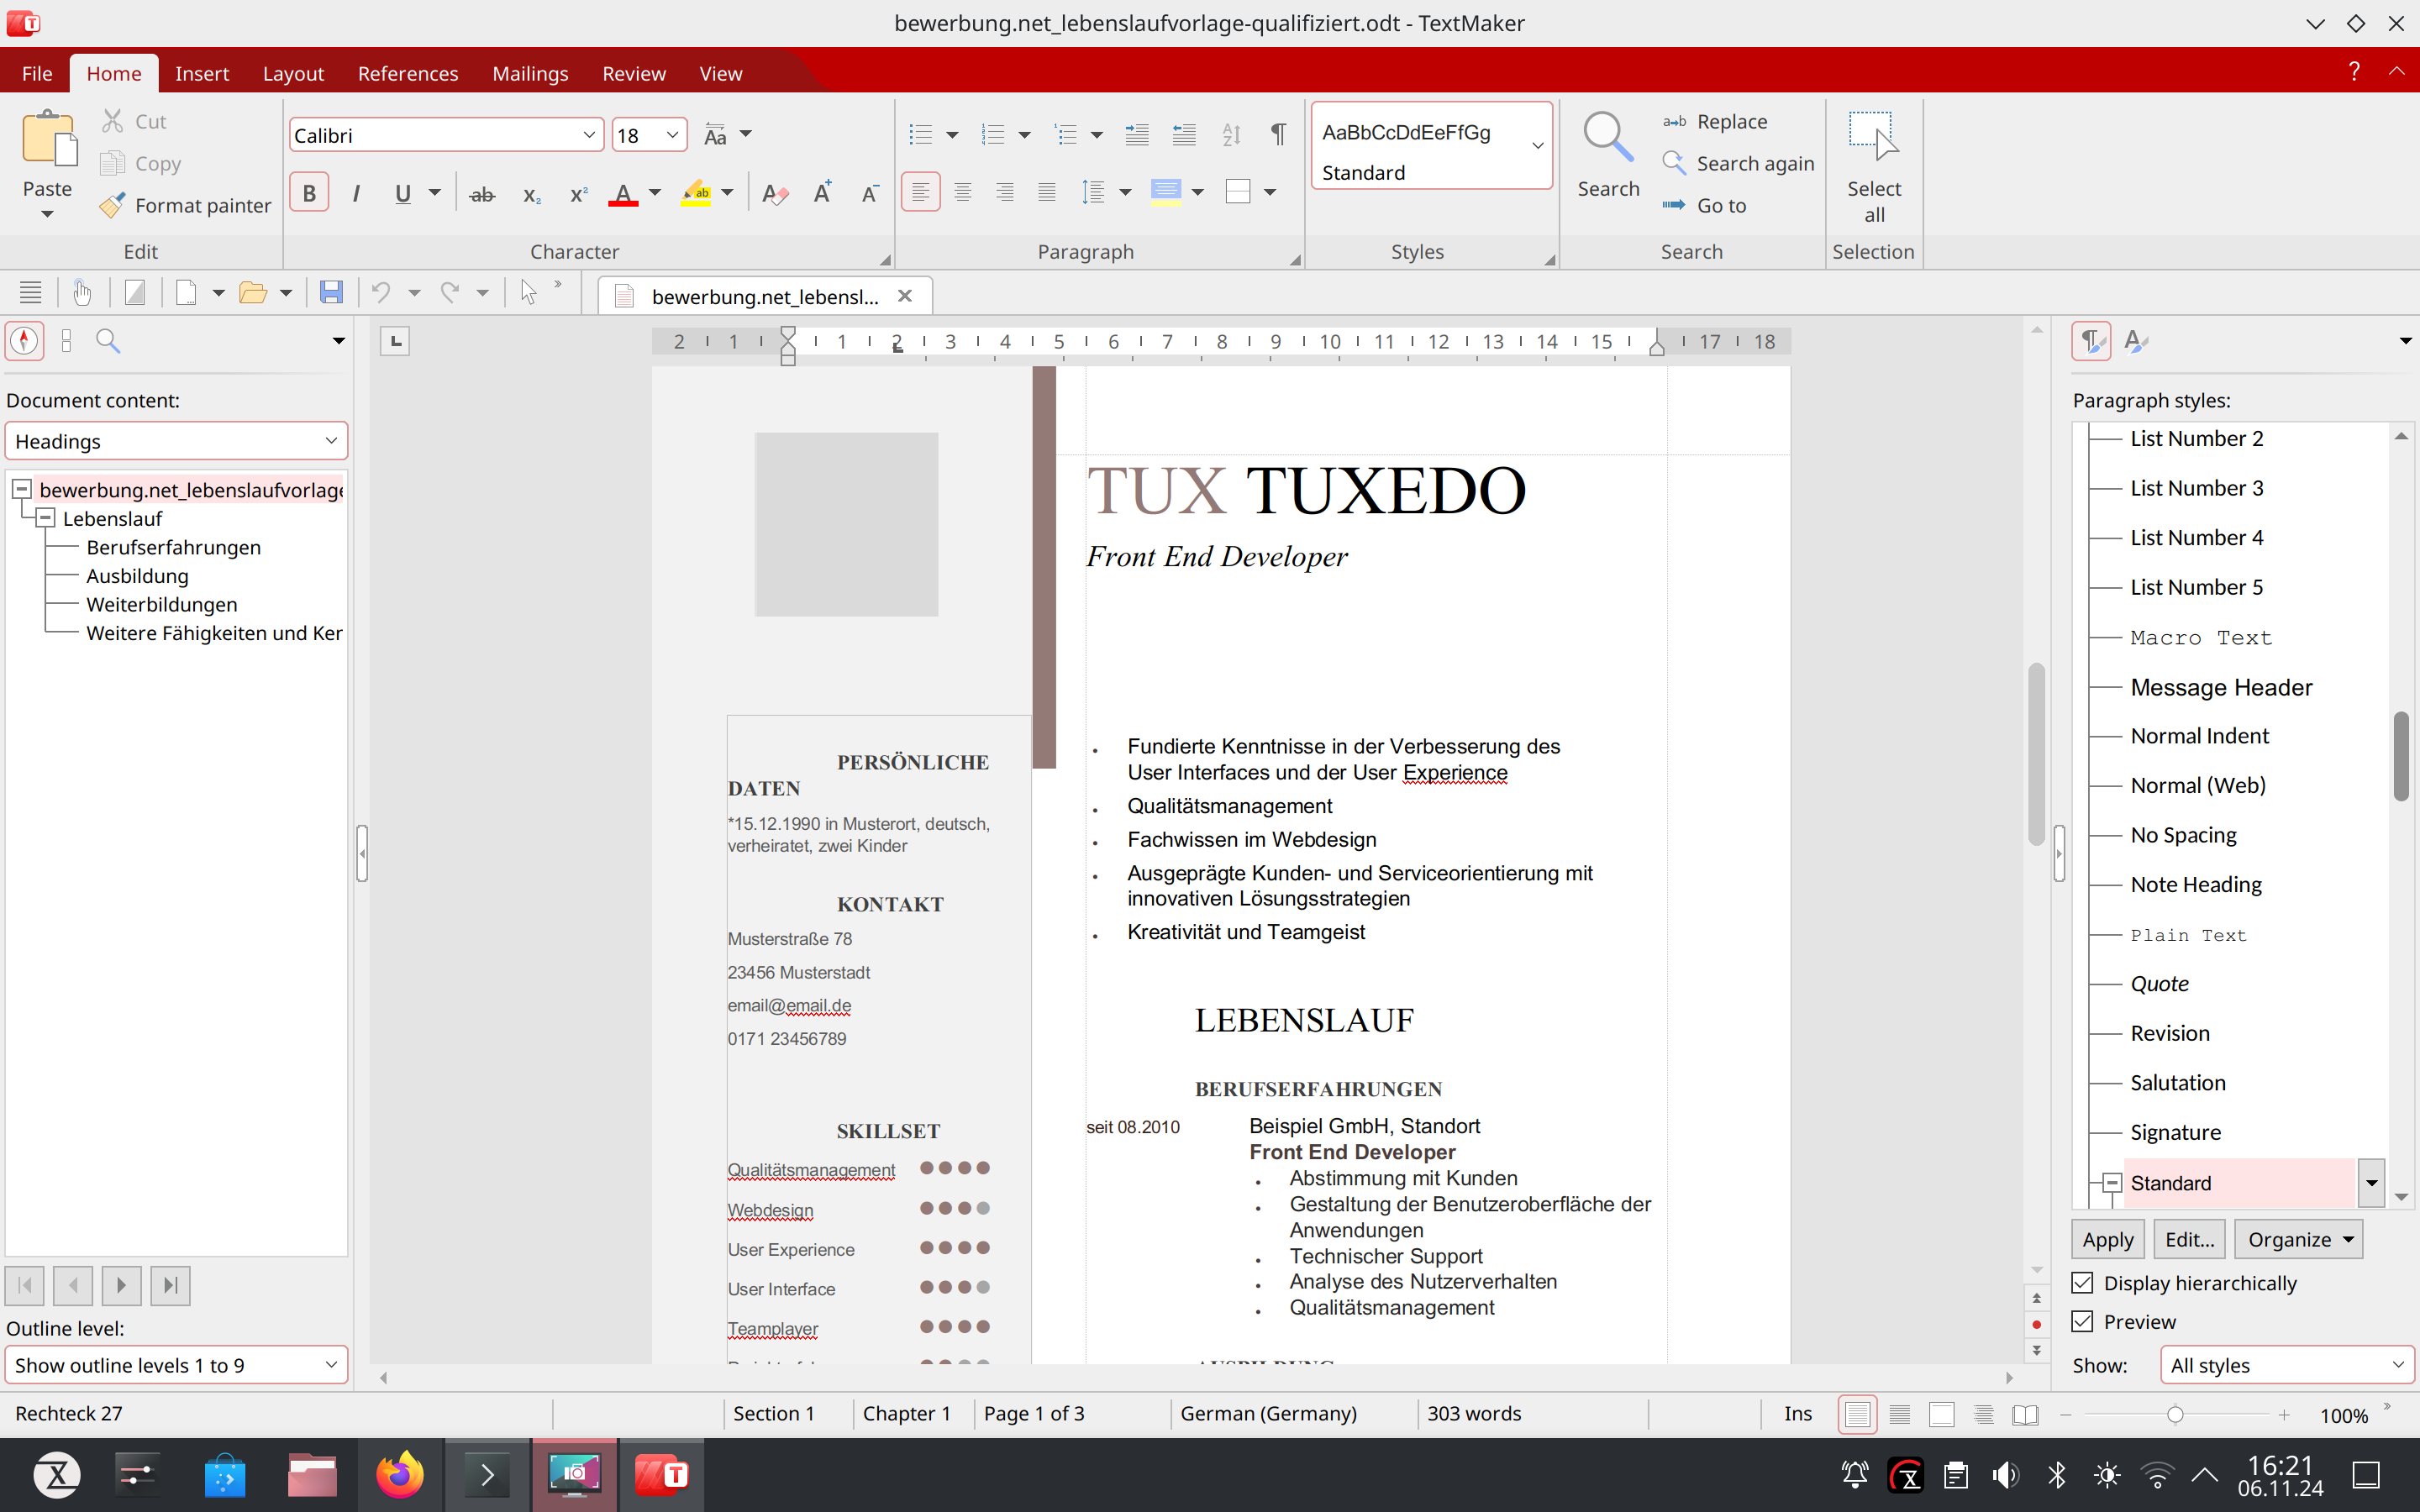Increase font size with grow icon
Image resolution: width=2420 pixels, height=1512 pixels.
click(822, 193)
